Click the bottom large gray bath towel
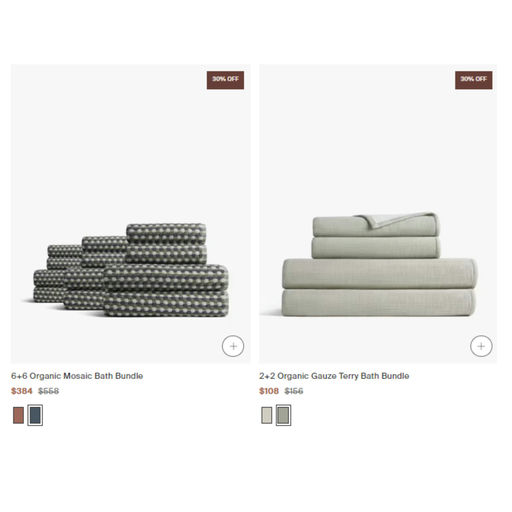 (378, 303)
